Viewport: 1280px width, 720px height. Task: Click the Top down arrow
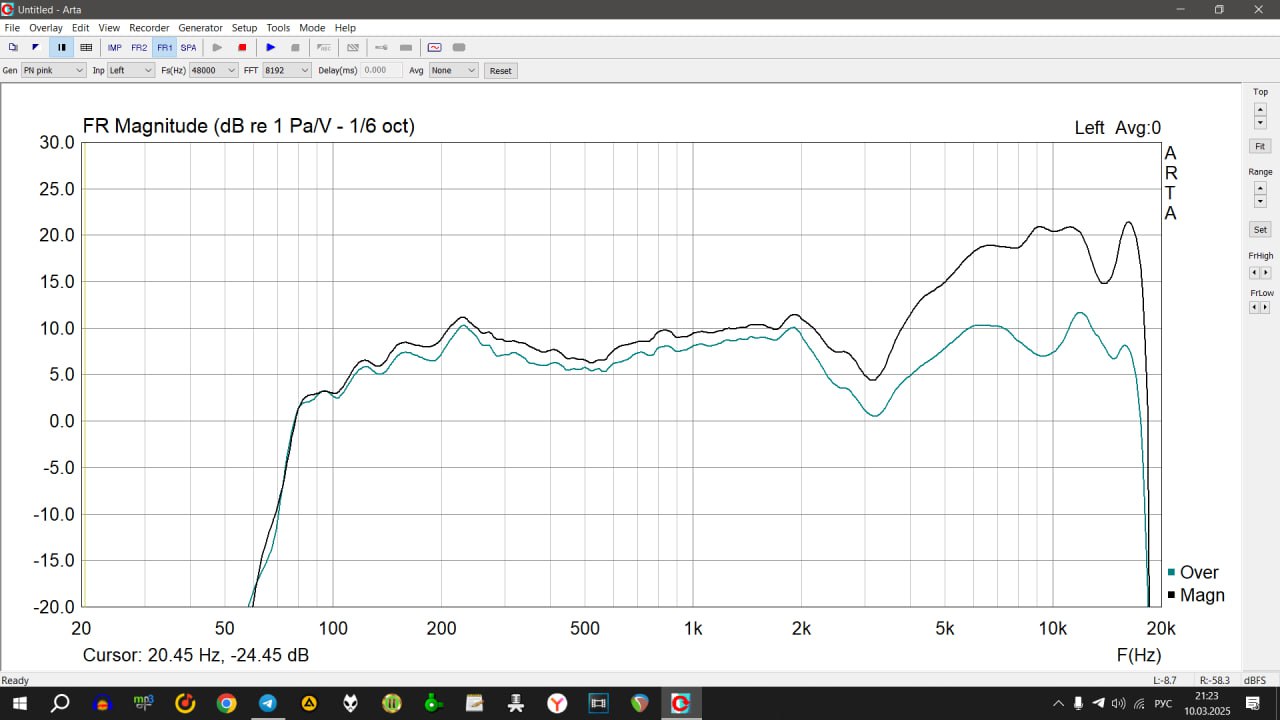1260,122
